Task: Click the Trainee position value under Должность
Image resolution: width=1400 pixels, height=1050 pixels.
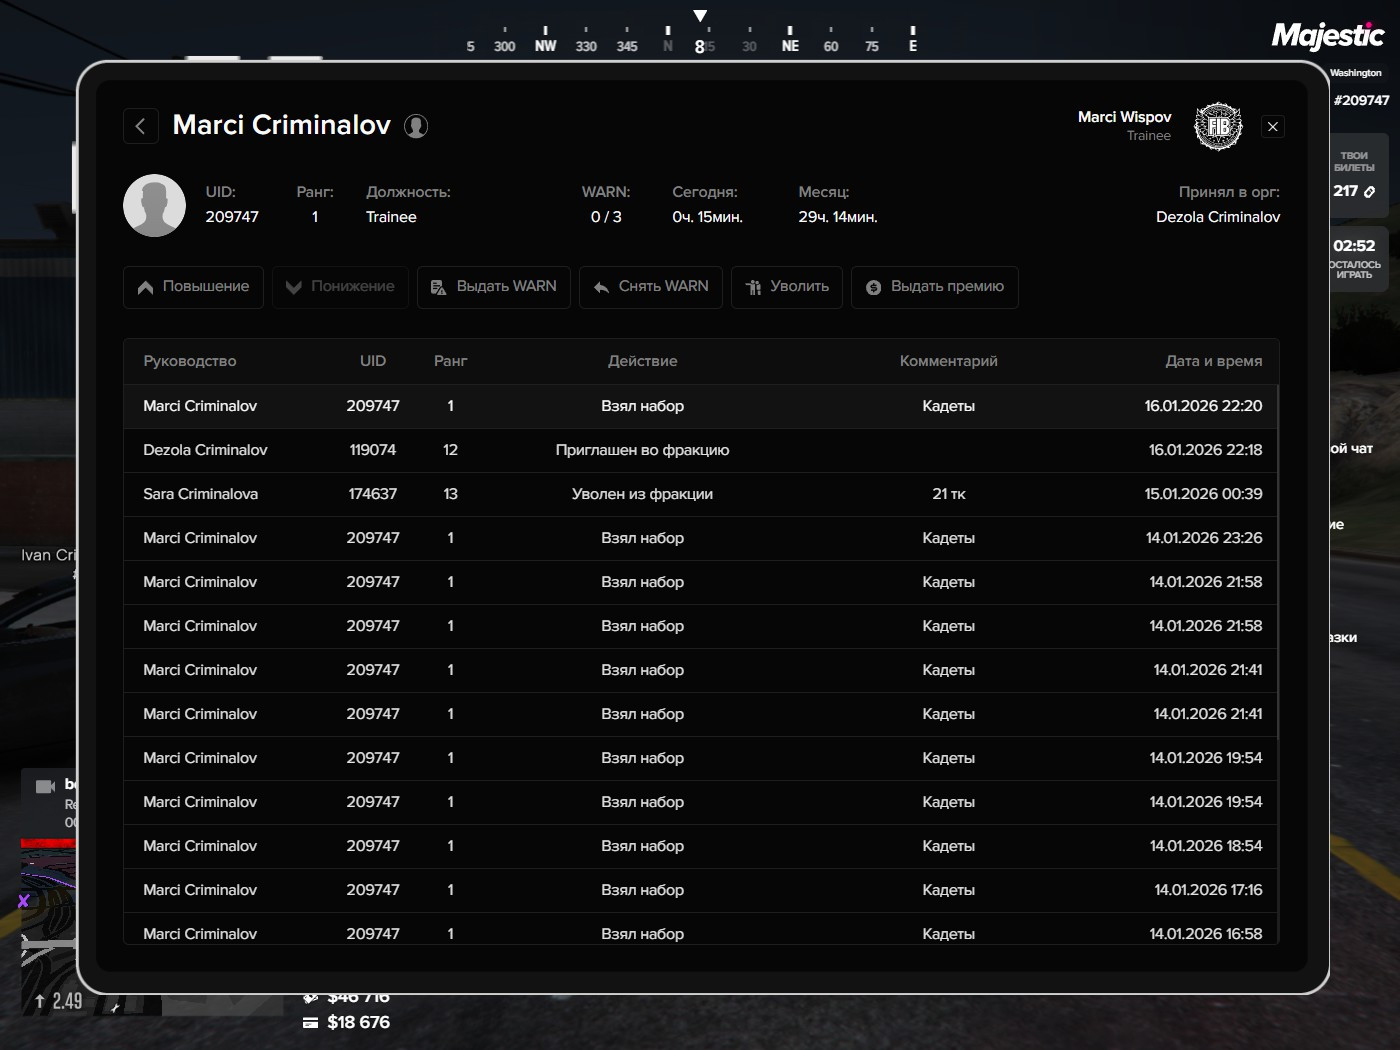Action: tap(391, 217)
